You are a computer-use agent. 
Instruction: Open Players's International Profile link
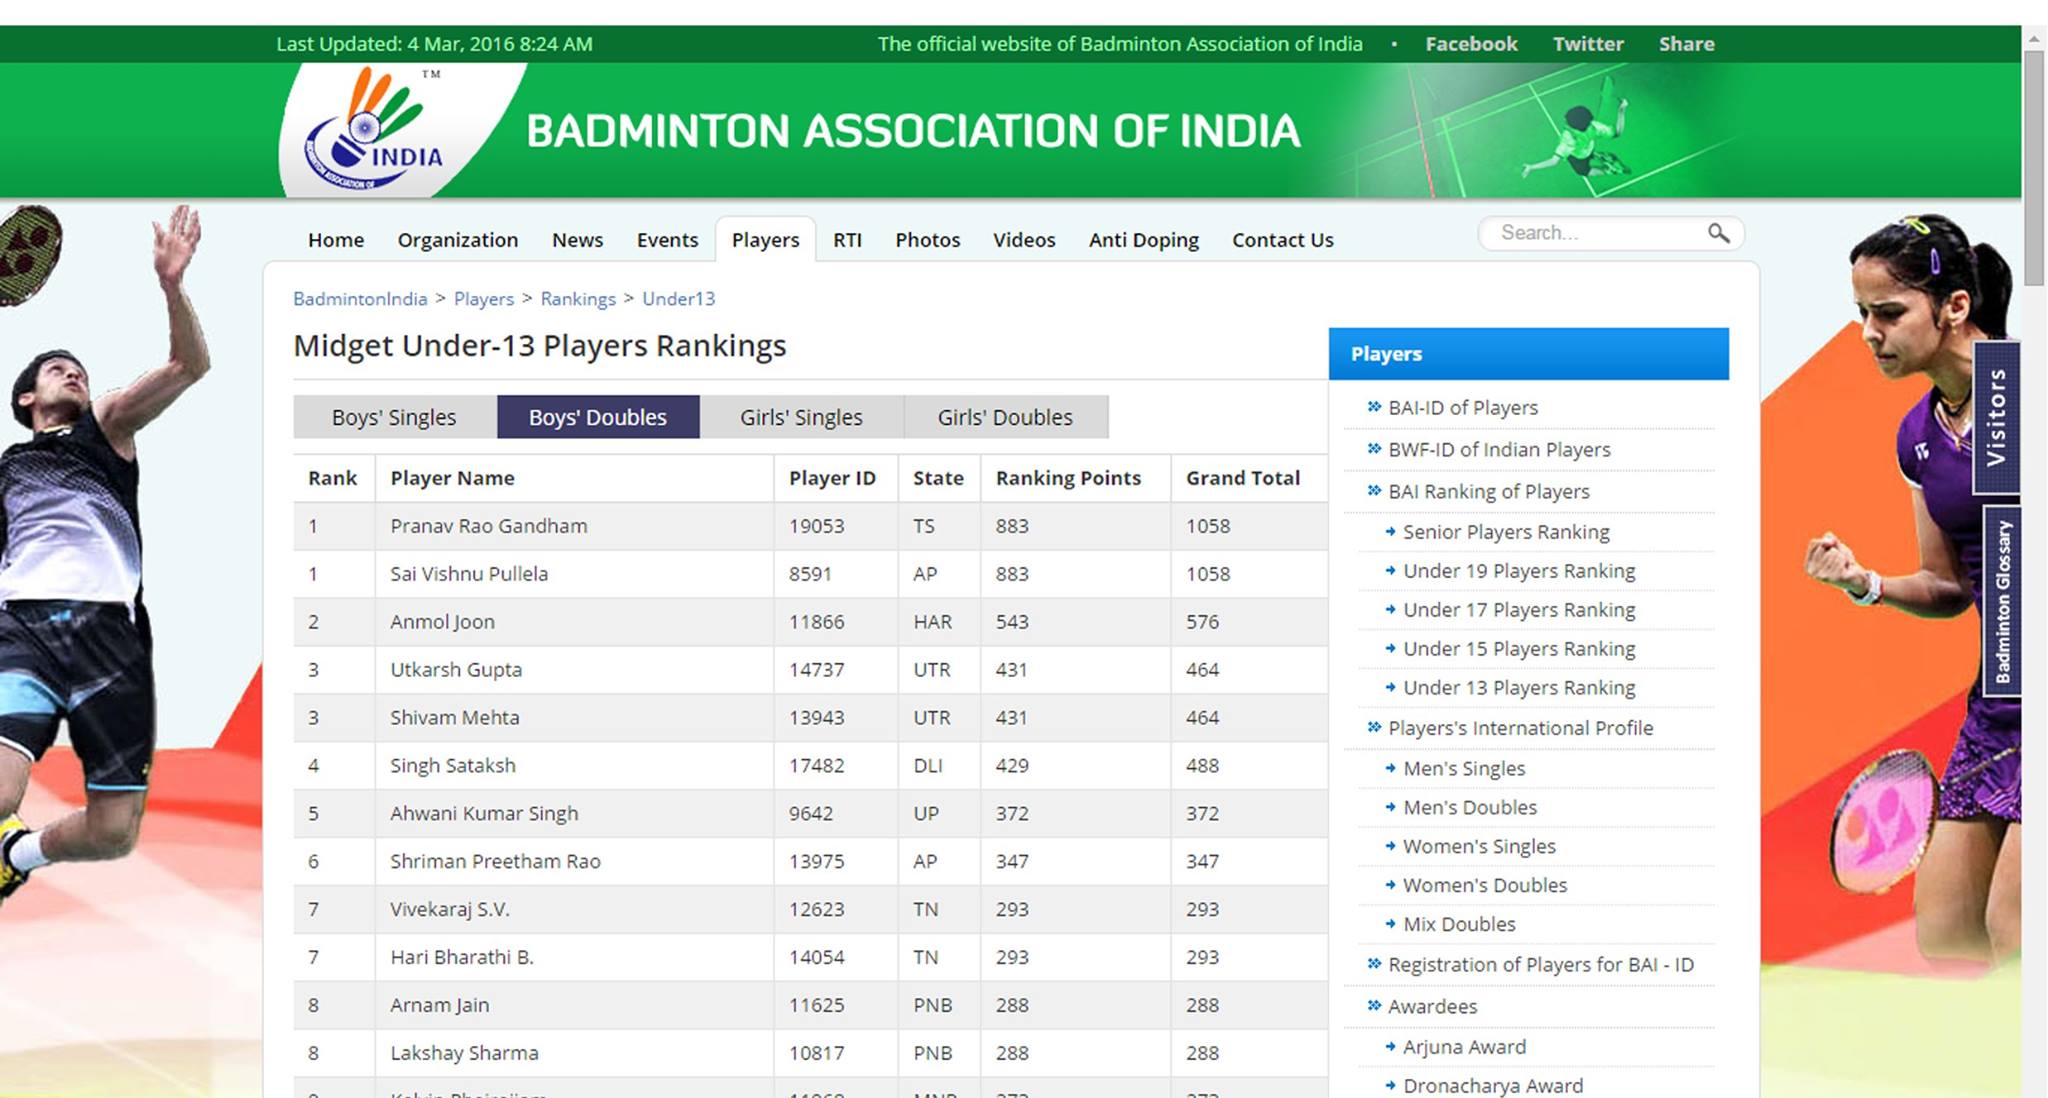pos(1521,728)
